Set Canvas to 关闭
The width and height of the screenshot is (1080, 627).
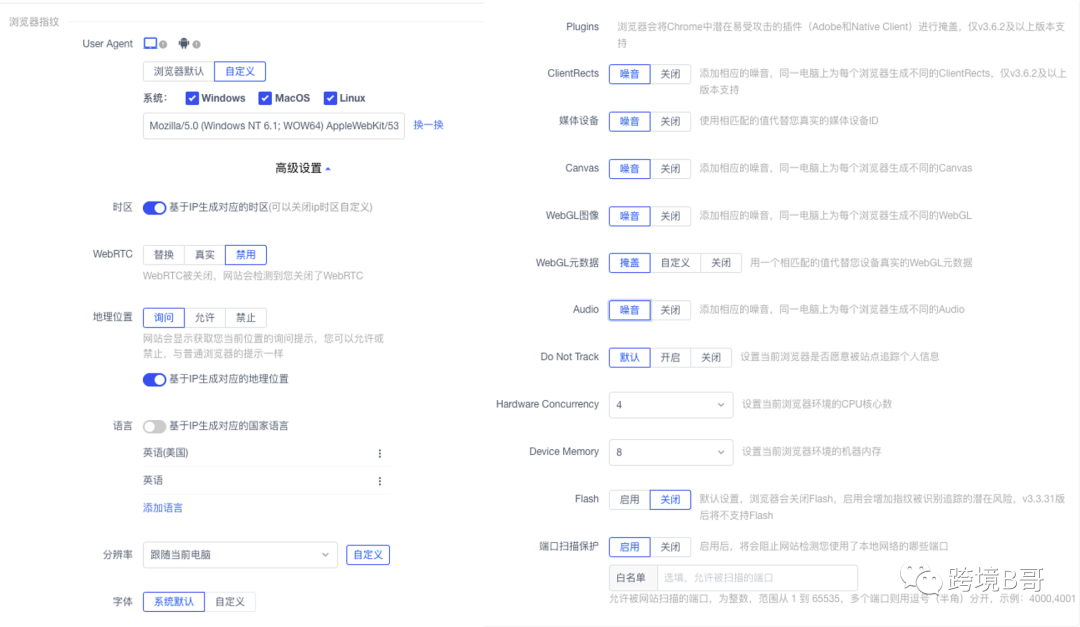click(x=670, y=169)
